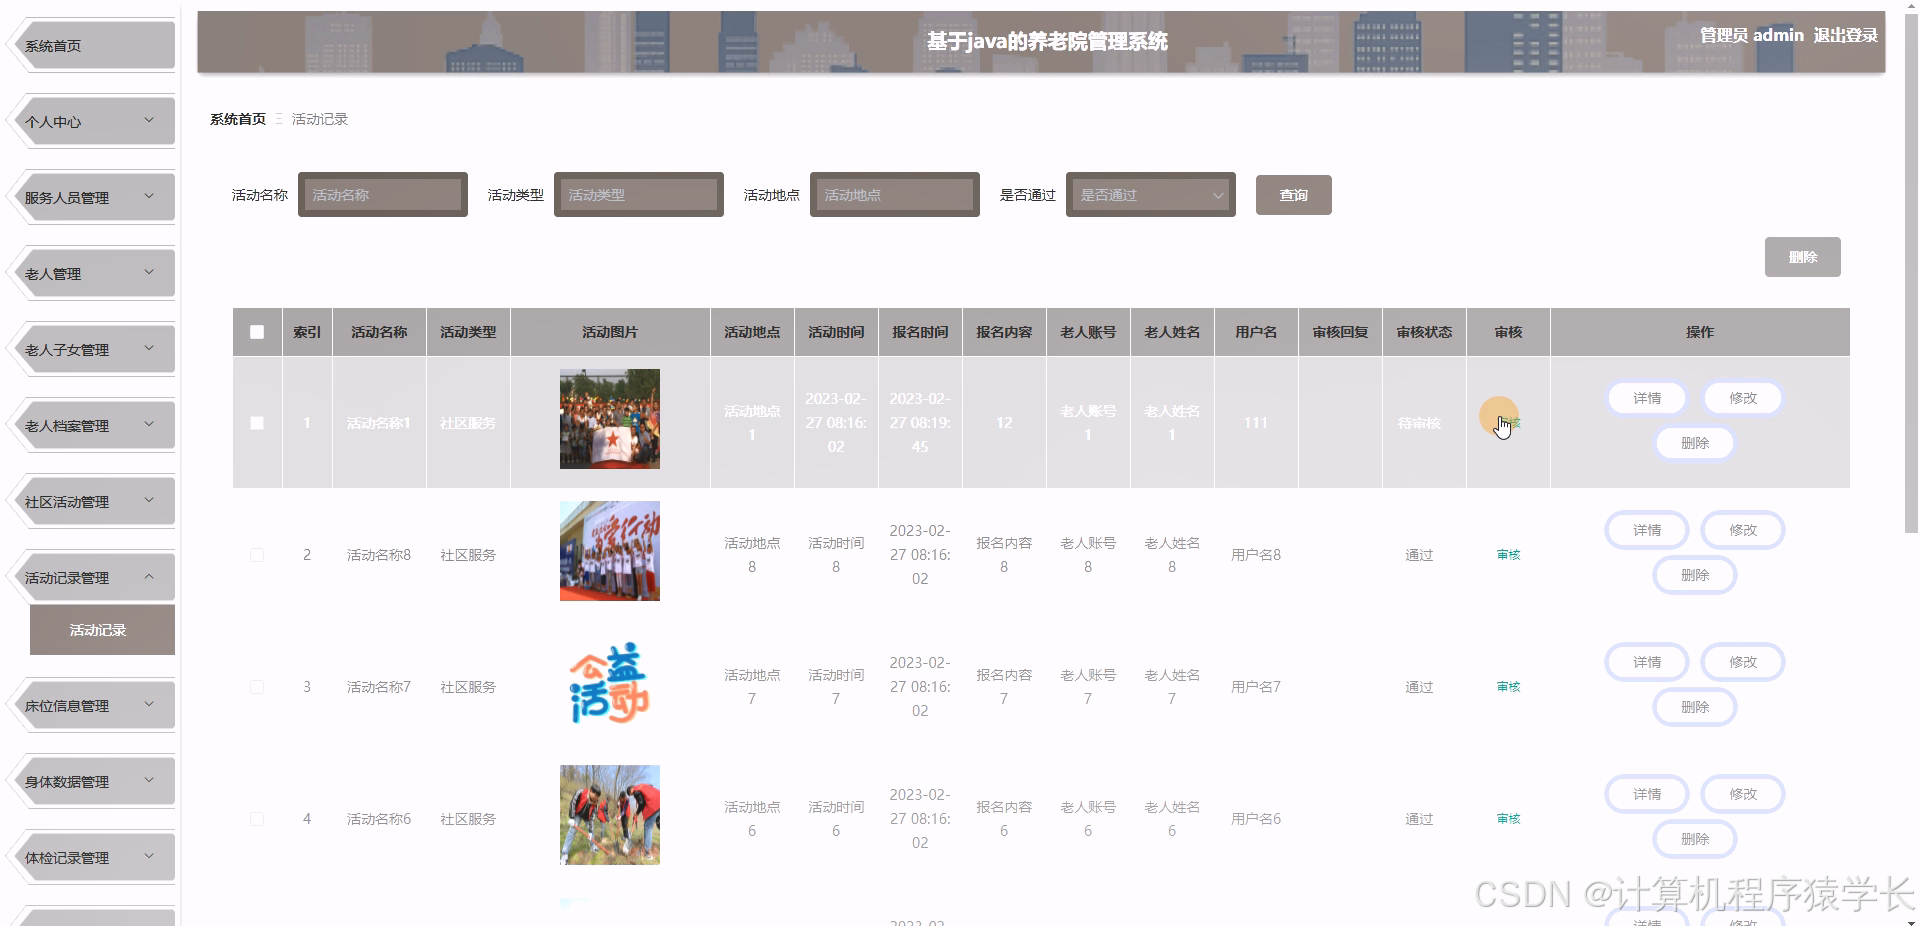Click 删除 for row 活动名称7
The width and height of the screenshot is (1920, 926).
click(1694, 707)
